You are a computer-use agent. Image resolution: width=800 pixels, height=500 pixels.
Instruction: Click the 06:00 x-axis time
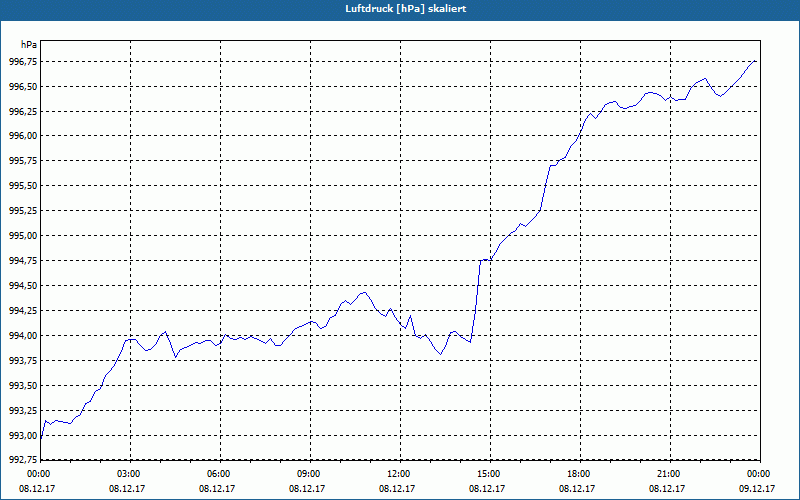coord(217,474)
